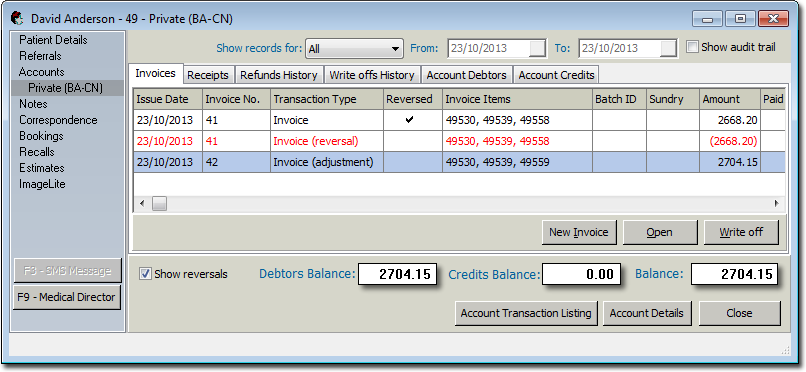Screen dimensions: 806x372
Task: Click amount 2704.15 in the adjustment row
Action: click(x=737, y=162)
